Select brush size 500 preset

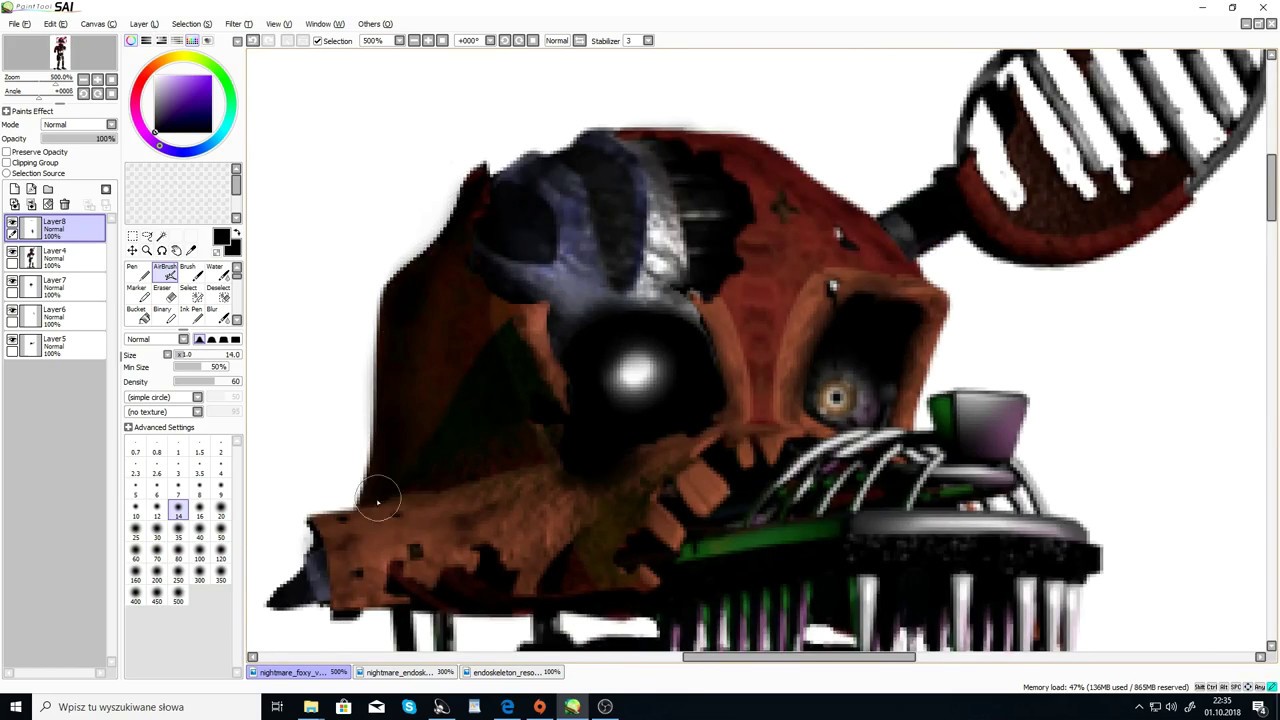click(178, 596)
